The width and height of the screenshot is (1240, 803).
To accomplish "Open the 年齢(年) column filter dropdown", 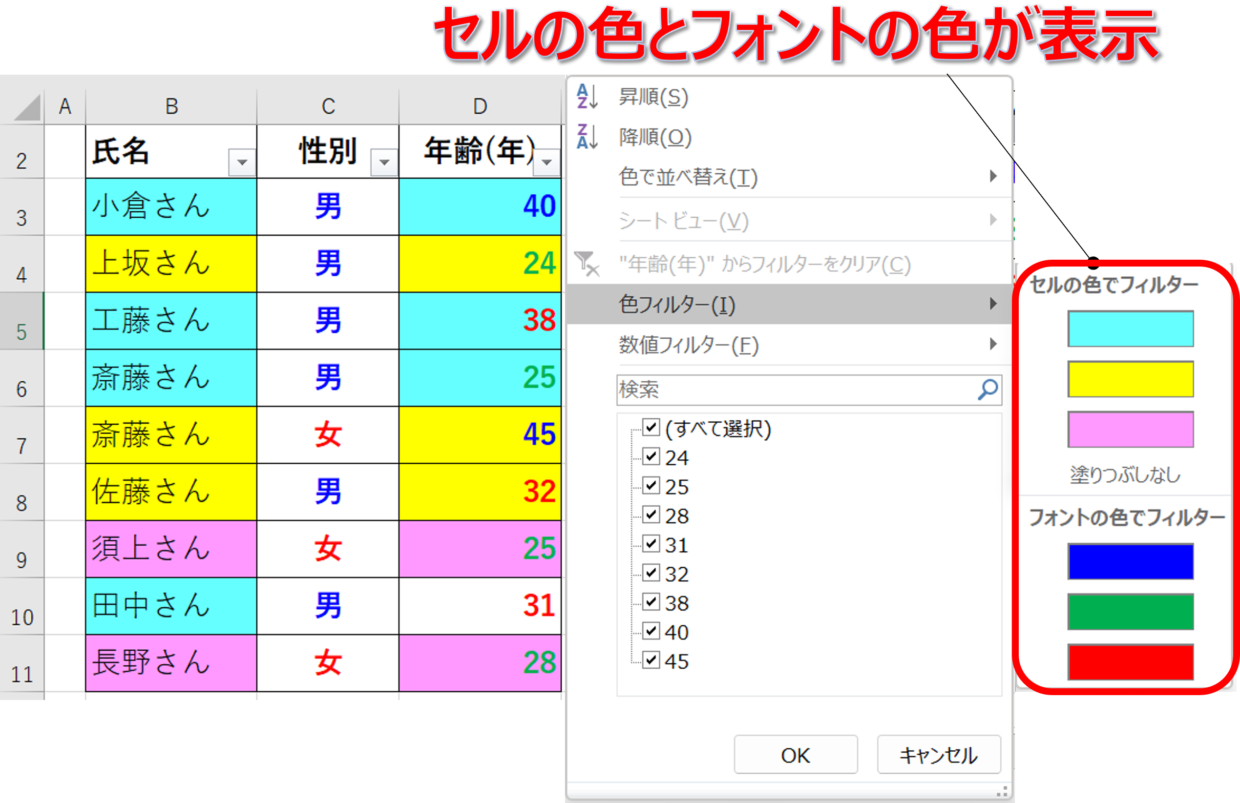I will pyautogui.click(x=547, y=162).
